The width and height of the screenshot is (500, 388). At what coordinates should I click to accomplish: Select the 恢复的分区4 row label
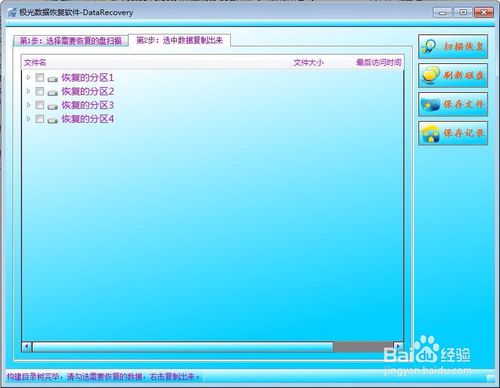point(87,119)
